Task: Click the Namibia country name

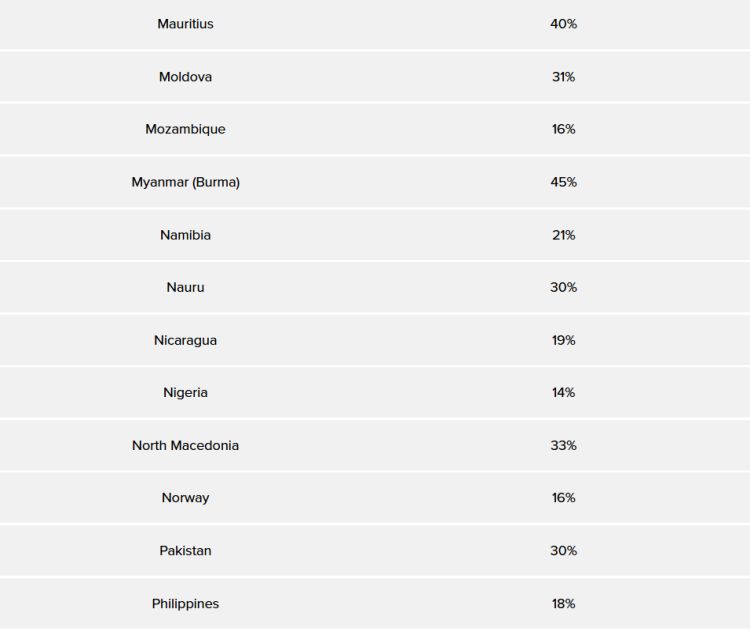Action: point(185,235)
